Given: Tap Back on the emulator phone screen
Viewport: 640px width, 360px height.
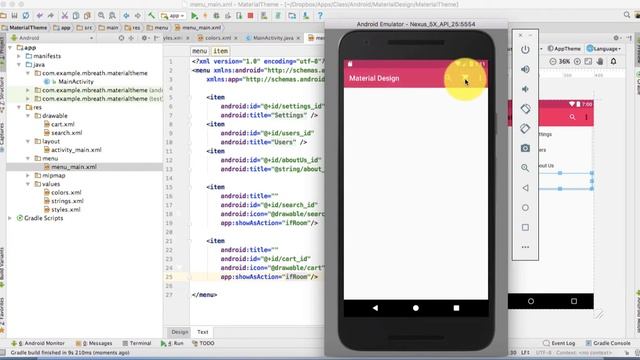Looking at the screenshot, I should point(375,308).
